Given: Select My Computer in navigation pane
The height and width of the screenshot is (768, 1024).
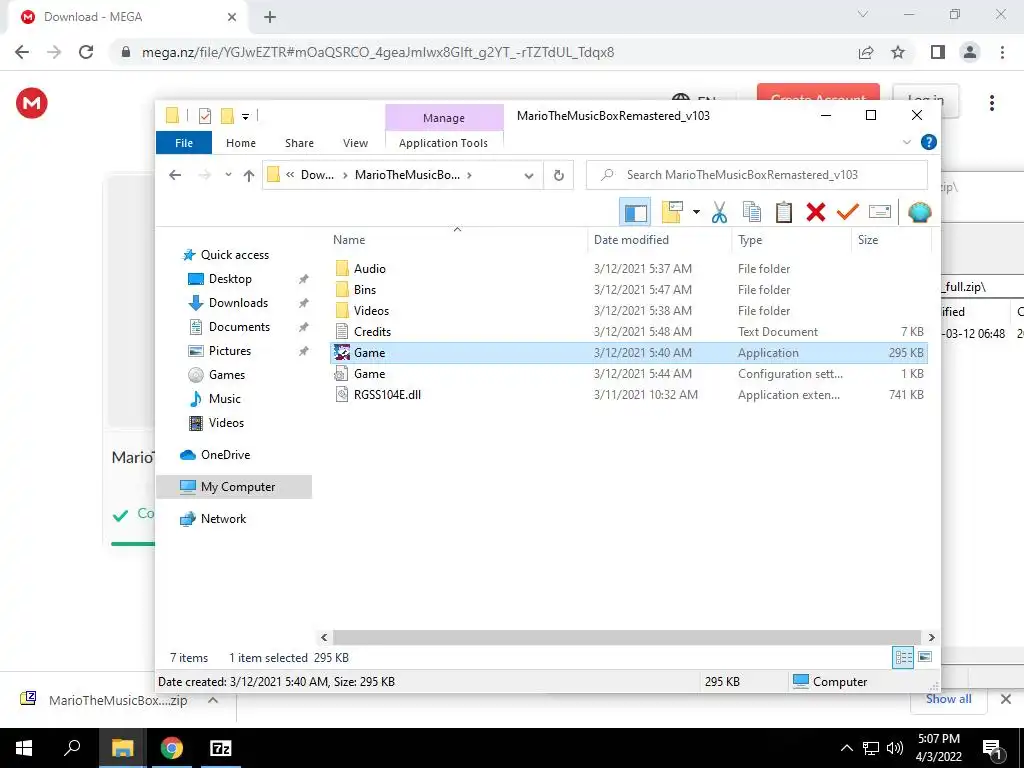Looking at the screenshot, I should click(x=234, y=487).
